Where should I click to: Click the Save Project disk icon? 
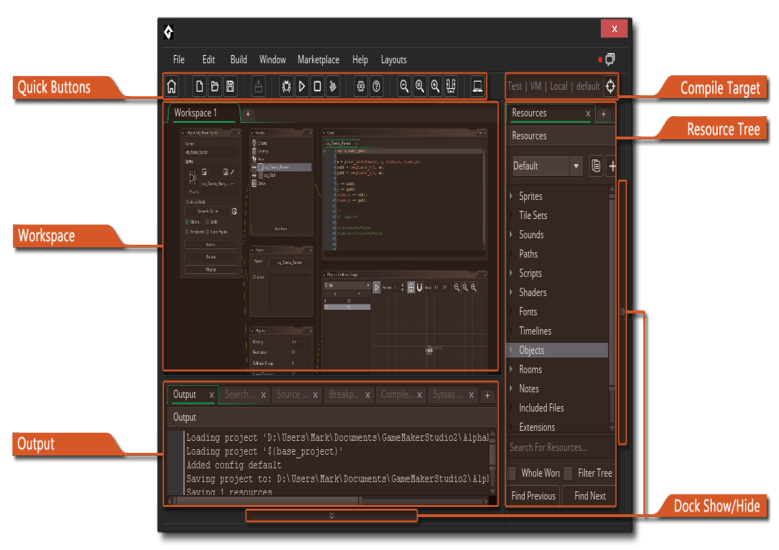(230, 86)
